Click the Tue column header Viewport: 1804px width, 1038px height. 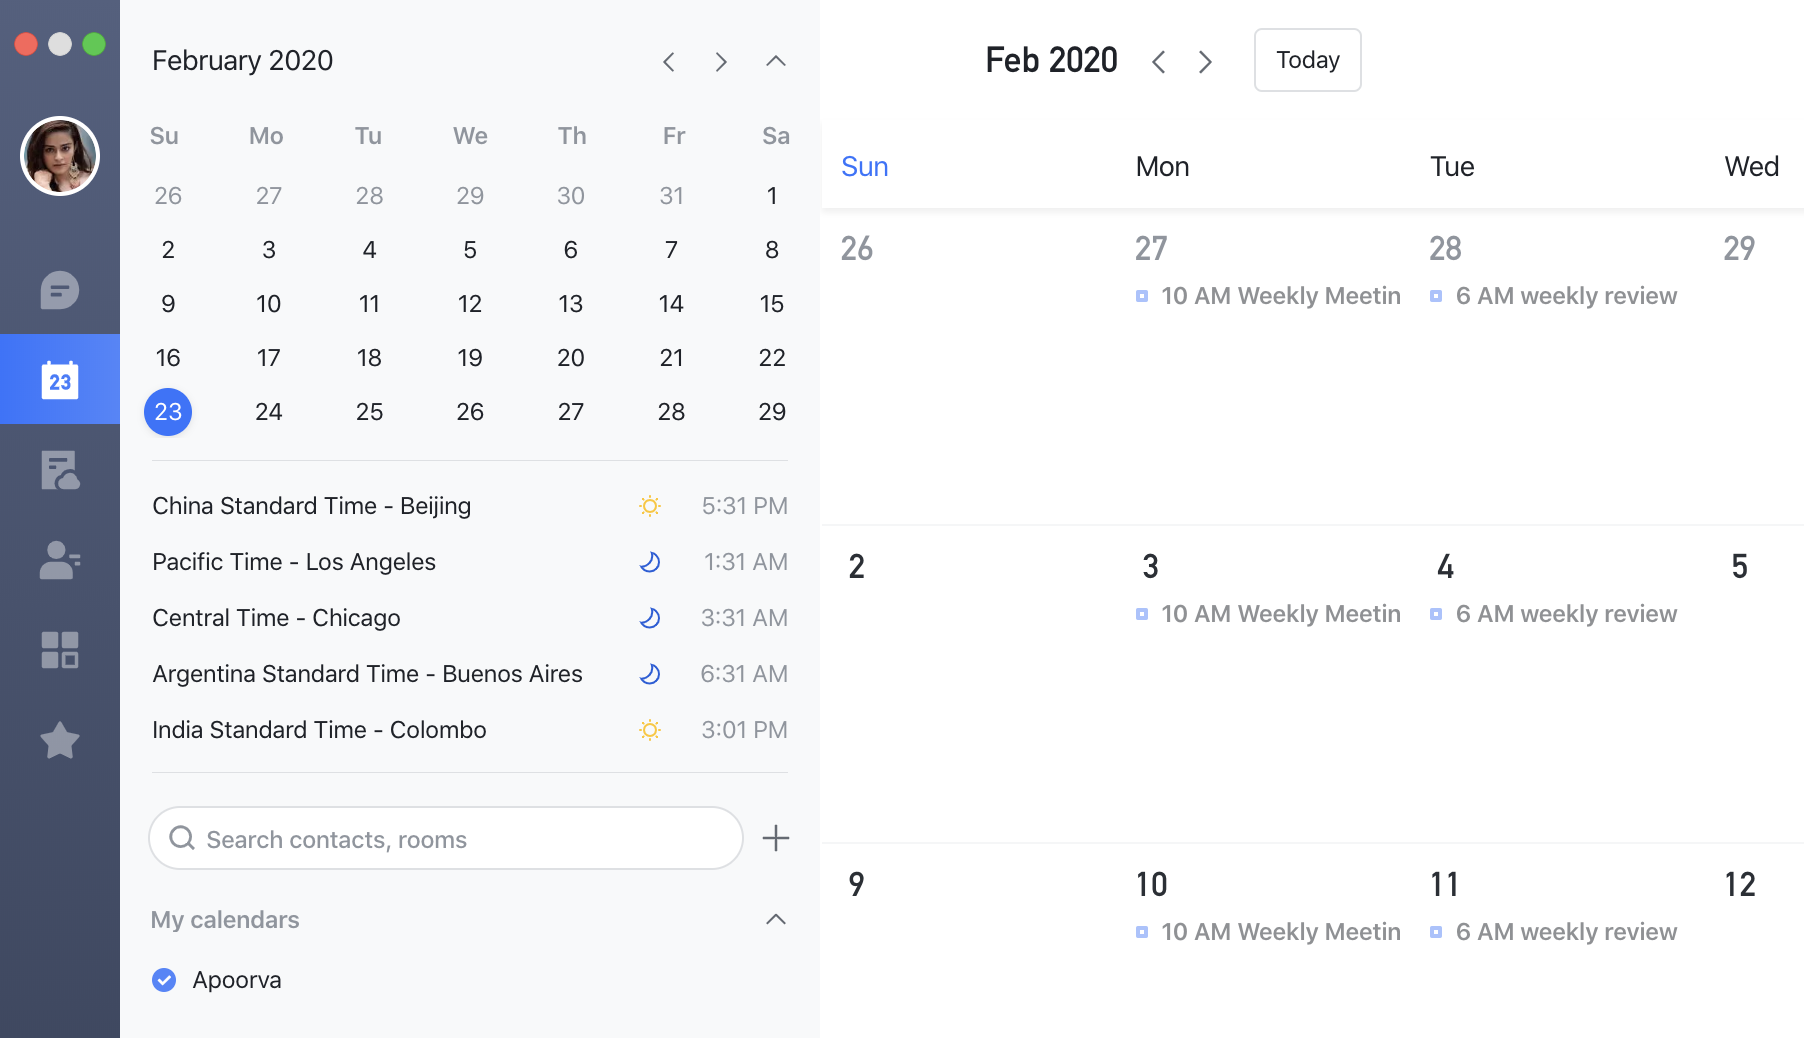[x=1452, y=167]
